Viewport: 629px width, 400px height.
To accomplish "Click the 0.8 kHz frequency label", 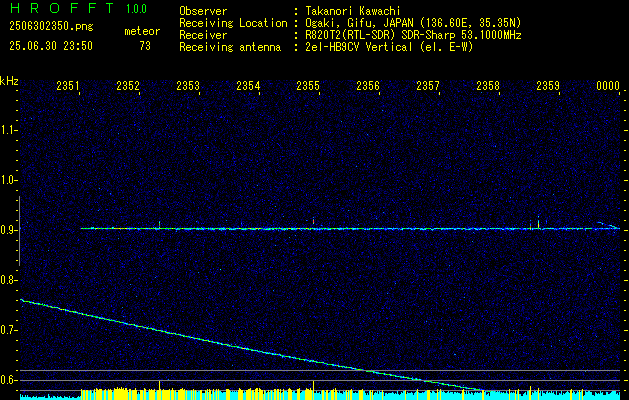I will pyautogui.click(x=8, y=280).
